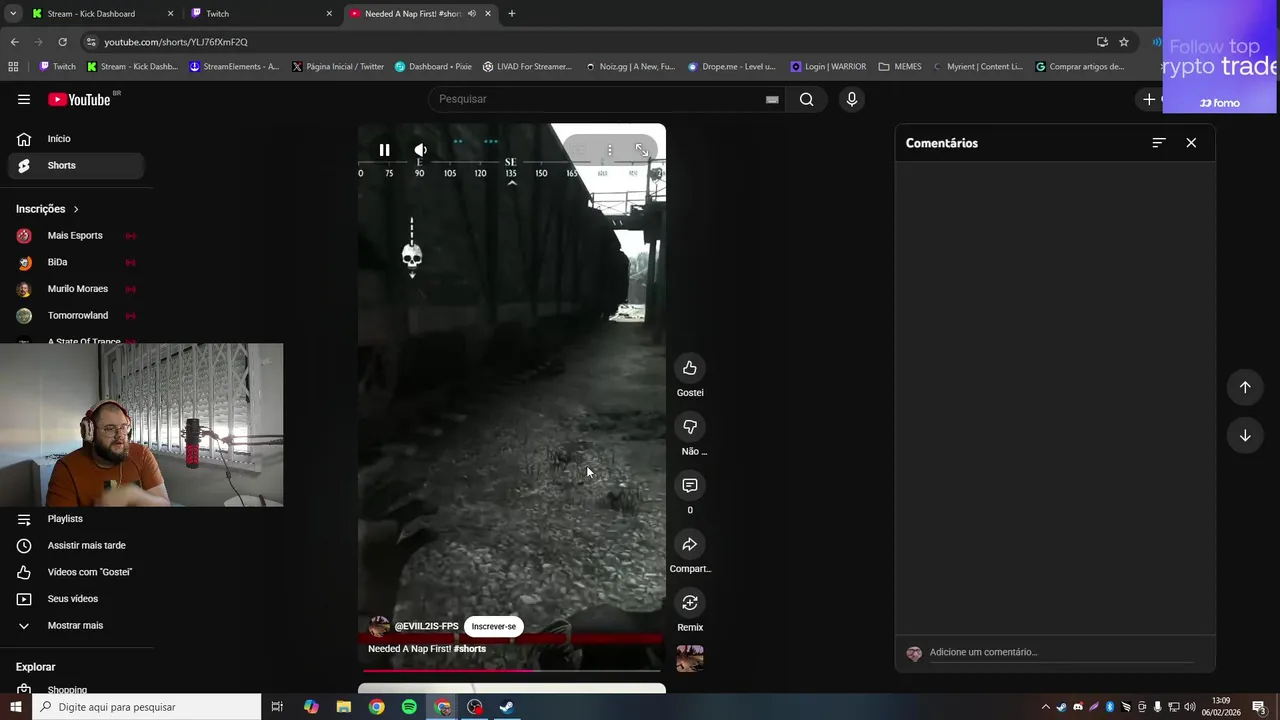This screenshot has width=1280, height=720.
Task: Open the volume tray control
Action: (x=1190, y=707)
